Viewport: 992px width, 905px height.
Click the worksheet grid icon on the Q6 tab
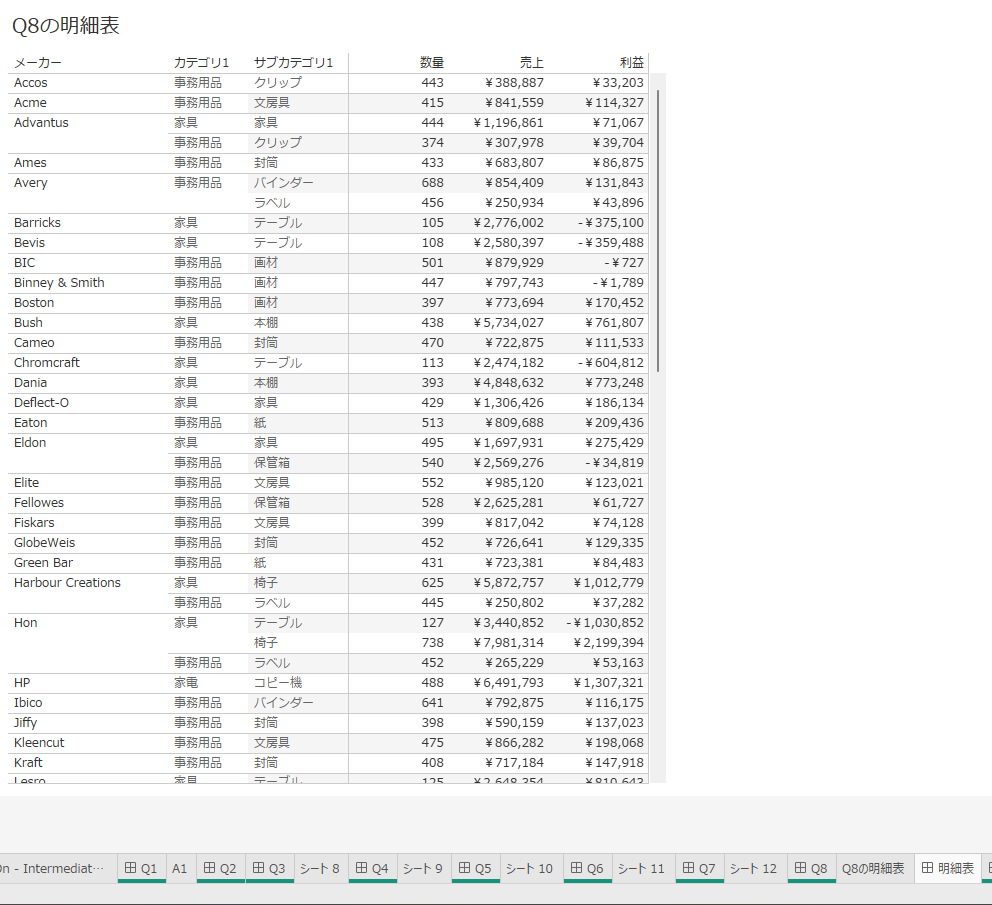pyautogui.click(x=576, y=868)
